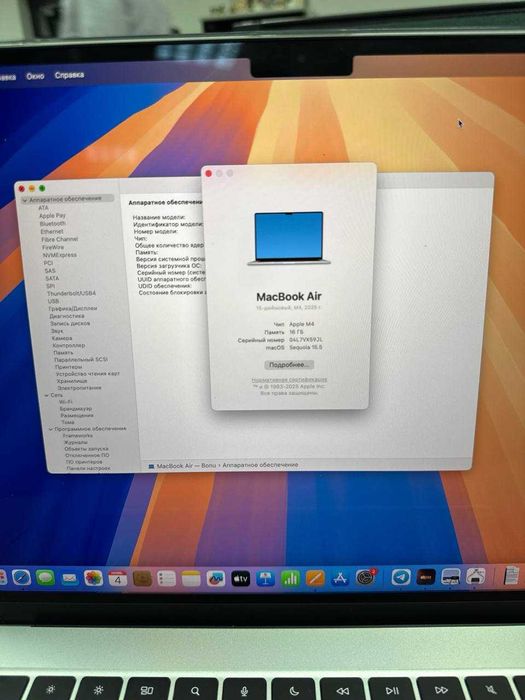Open the Справка menu

[69, 75]
